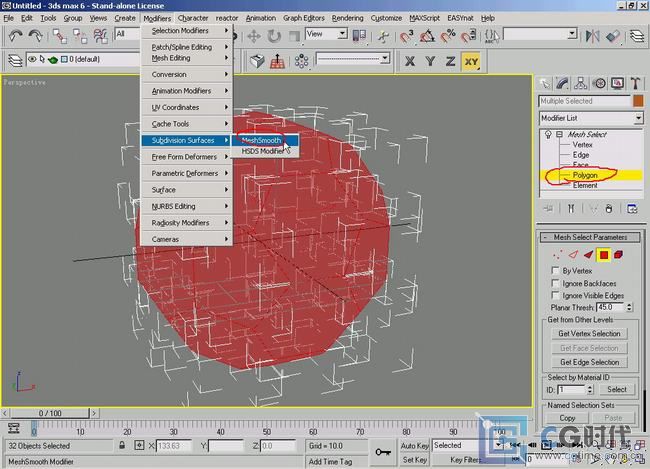The height and width of the screenshot is (469, 650).
Task: Click the Planar Thresh value field
Action: [611, 307]
